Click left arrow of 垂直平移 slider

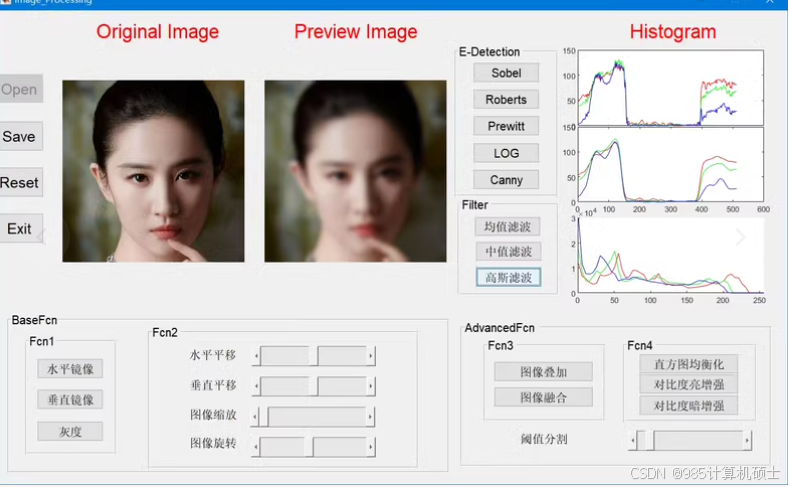[x=256, y=386]
